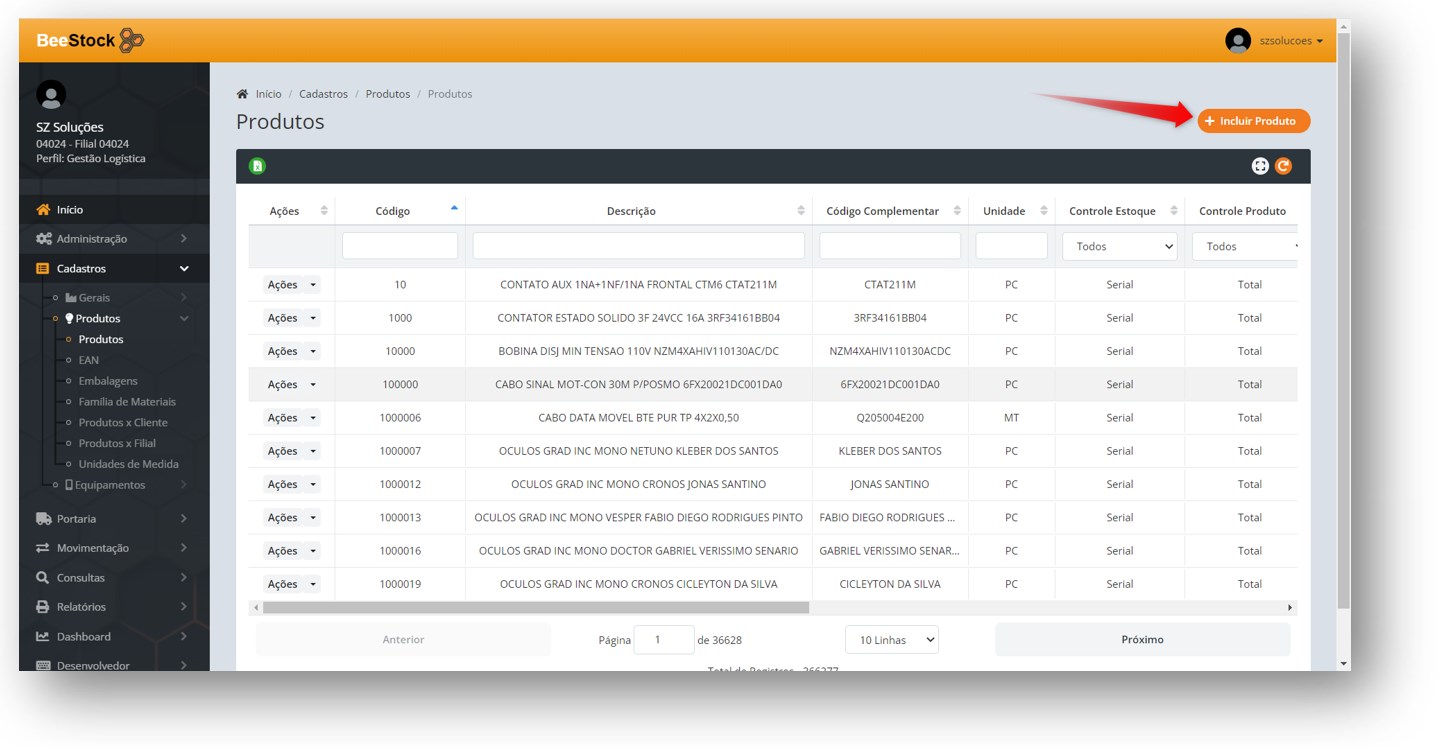
Task: Open the Ações dropdown for product 1000
Action: (x=292, y=318)
